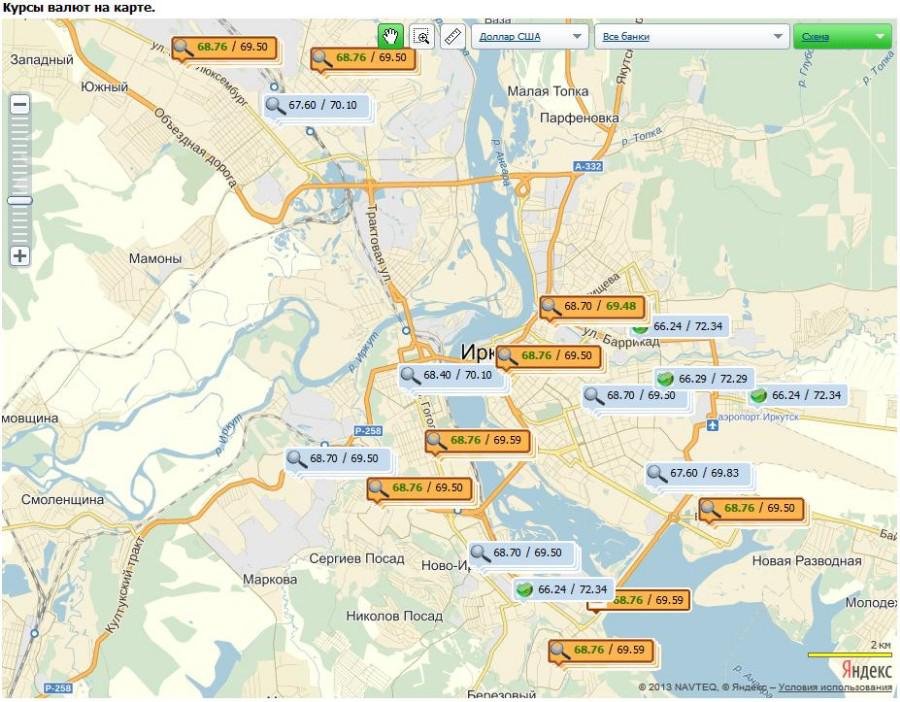The image size is (900, 702).
Task: Click the airport icon near Аэропорт Иркутск
Action: click(x=712, y=425)
